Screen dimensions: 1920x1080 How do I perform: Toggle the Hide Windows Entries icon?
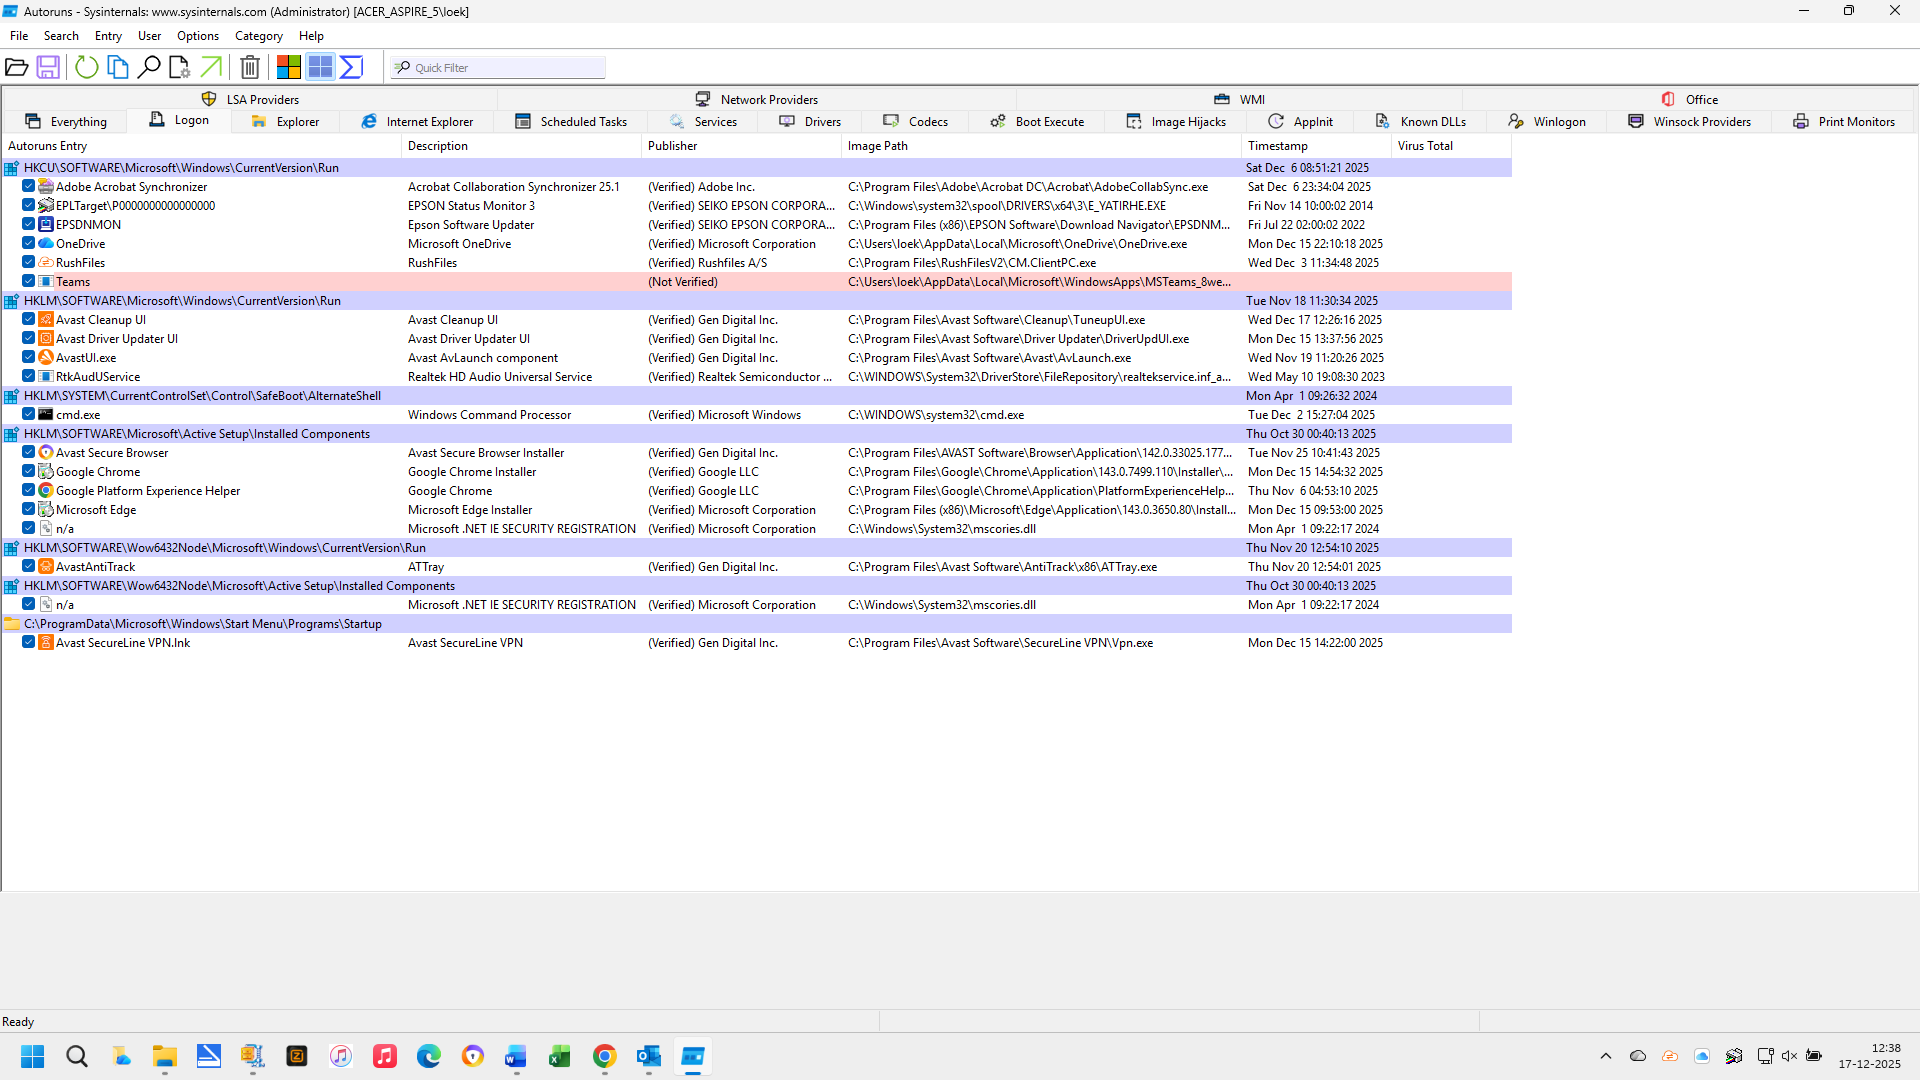pos(320,67)
